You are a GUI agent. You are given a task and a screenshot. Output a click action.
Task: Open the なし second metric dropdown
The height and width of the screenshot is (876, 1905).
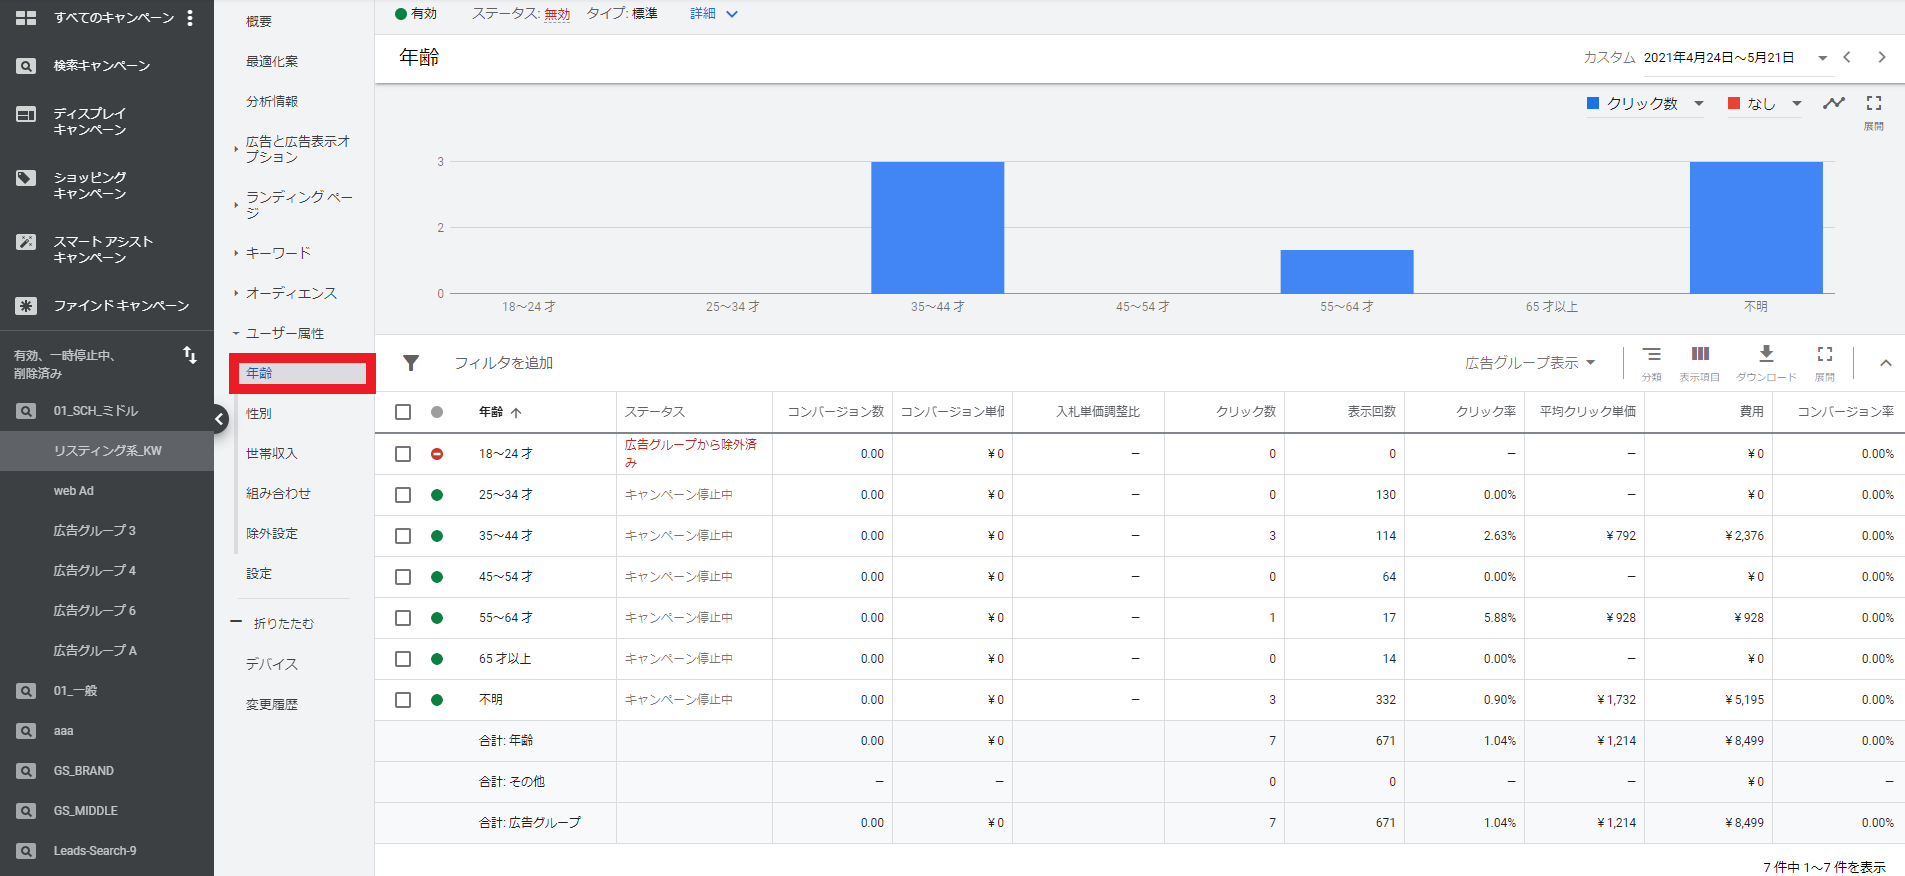coord(1765,104)
